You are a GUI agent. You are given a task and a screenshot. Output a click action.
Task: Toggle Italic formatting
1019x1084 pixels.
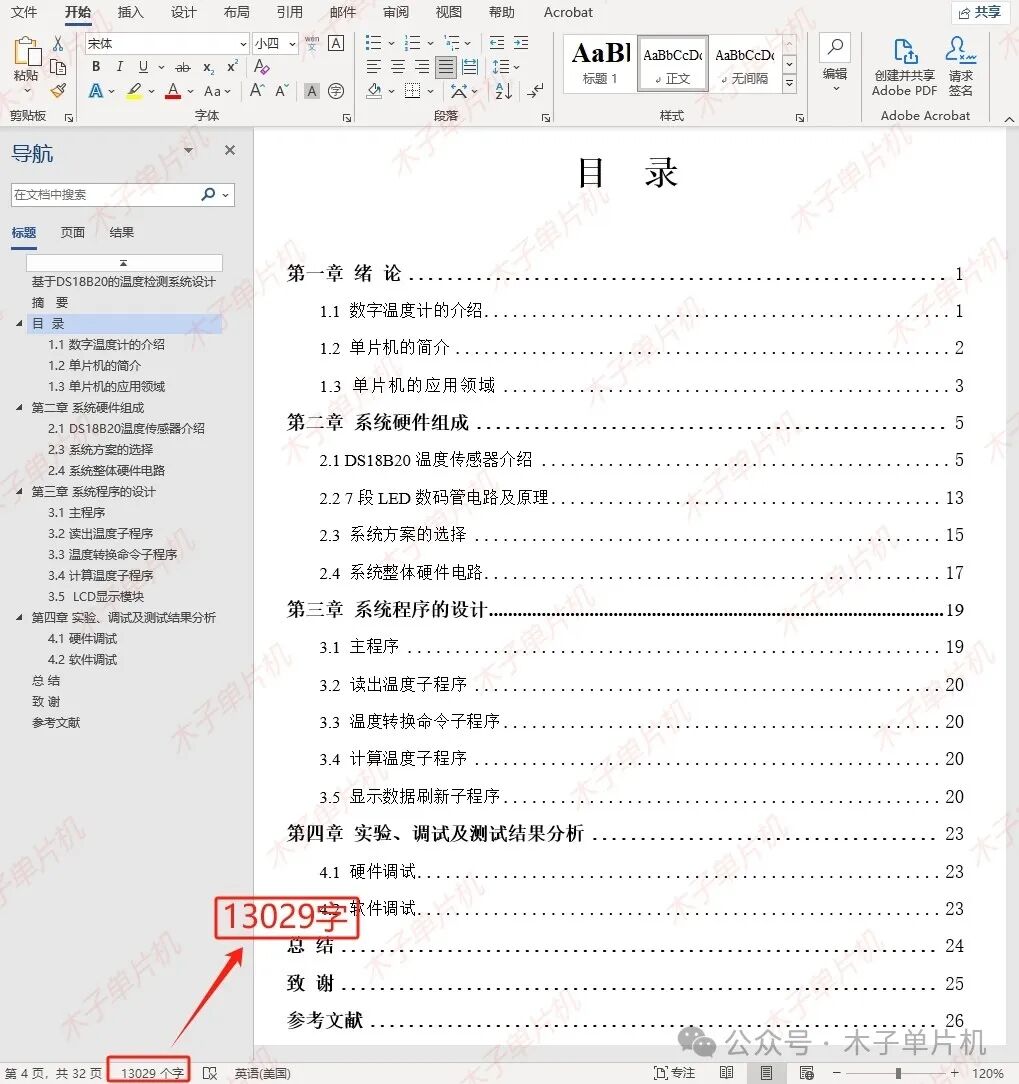[x=119, y=67]
